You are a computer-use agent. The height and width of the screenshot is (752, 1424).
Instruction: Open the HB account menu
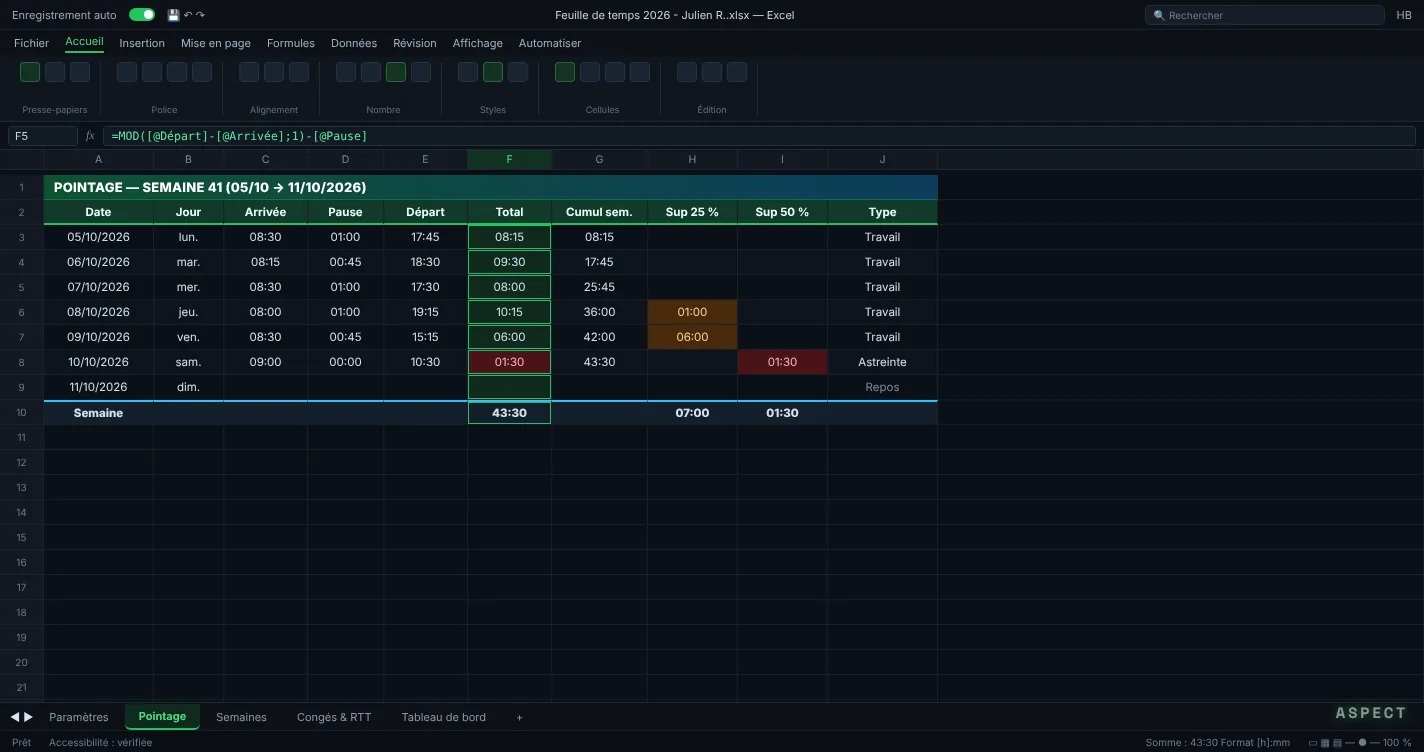1404,15
